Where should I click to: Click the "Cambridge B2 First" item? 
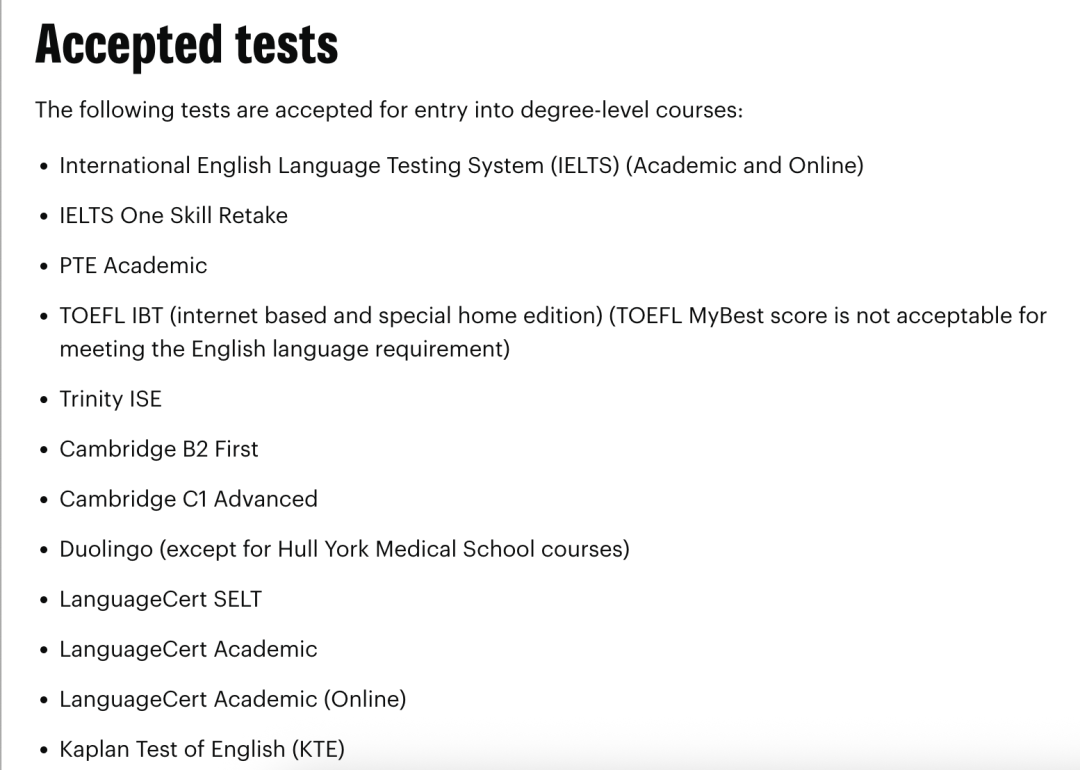[158, 449]
